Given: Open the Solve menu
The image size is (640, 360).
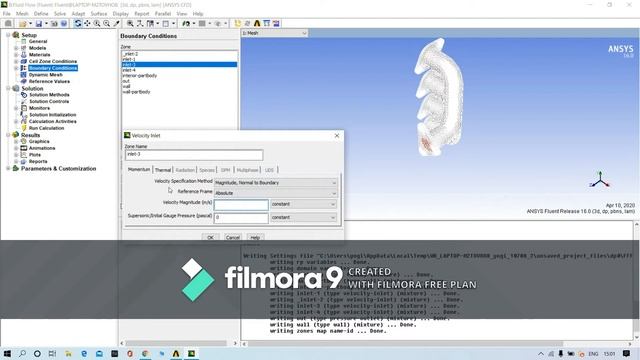Looking at the screenshot, I should (x=60, y=13).
